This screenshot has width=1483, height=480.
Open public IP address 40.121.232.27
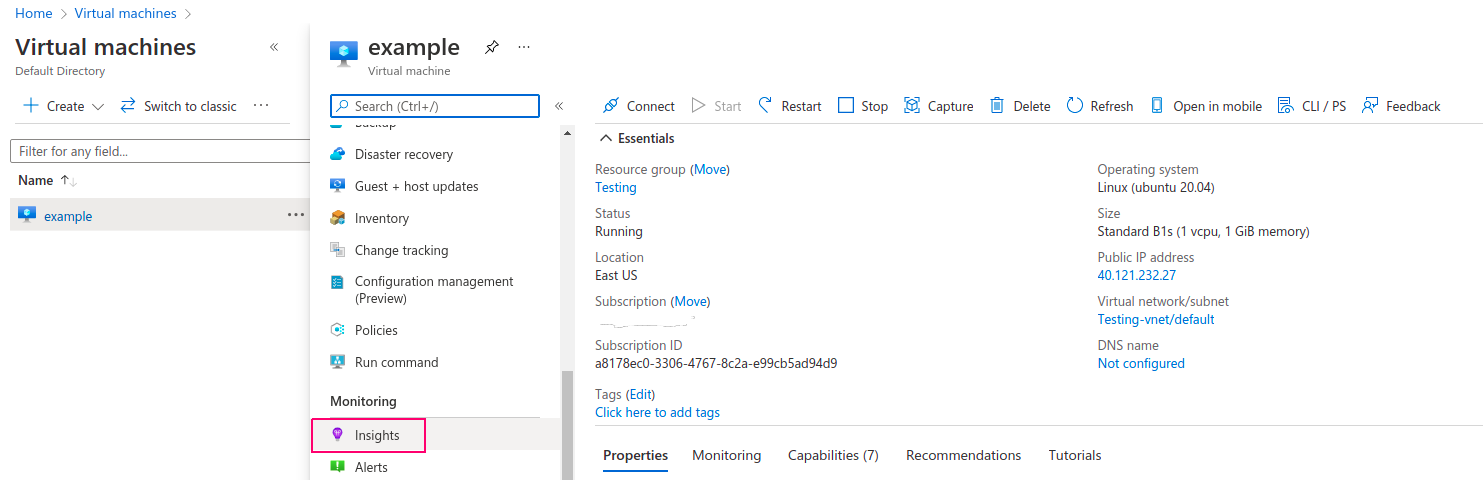(x=1137, y=275)
